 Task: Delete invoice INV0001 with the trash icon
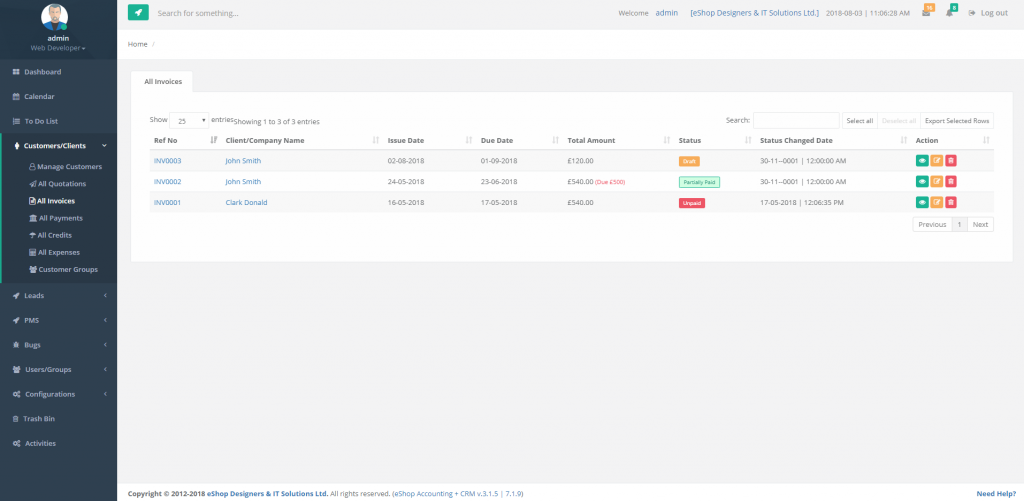coord(951,202)
